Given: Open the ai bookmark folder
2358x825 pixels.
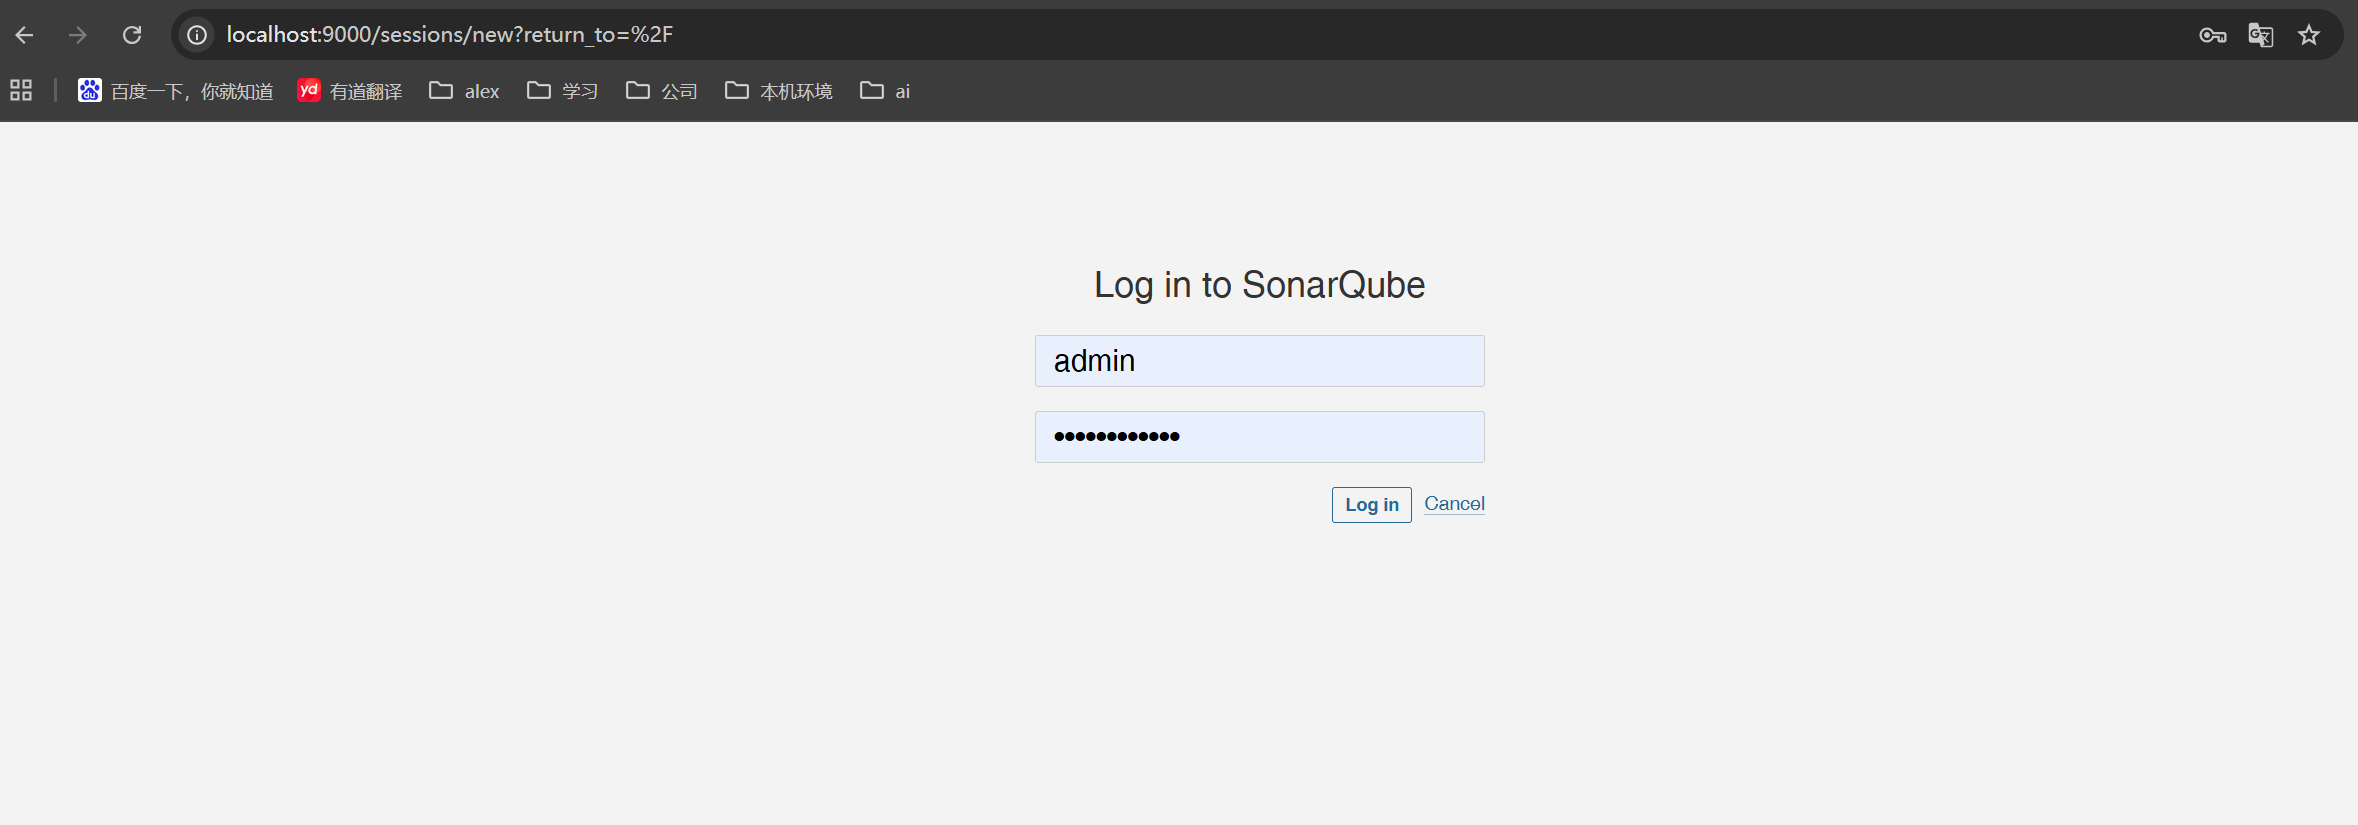Looking at the screenshot, I should (x=885, y=91).
